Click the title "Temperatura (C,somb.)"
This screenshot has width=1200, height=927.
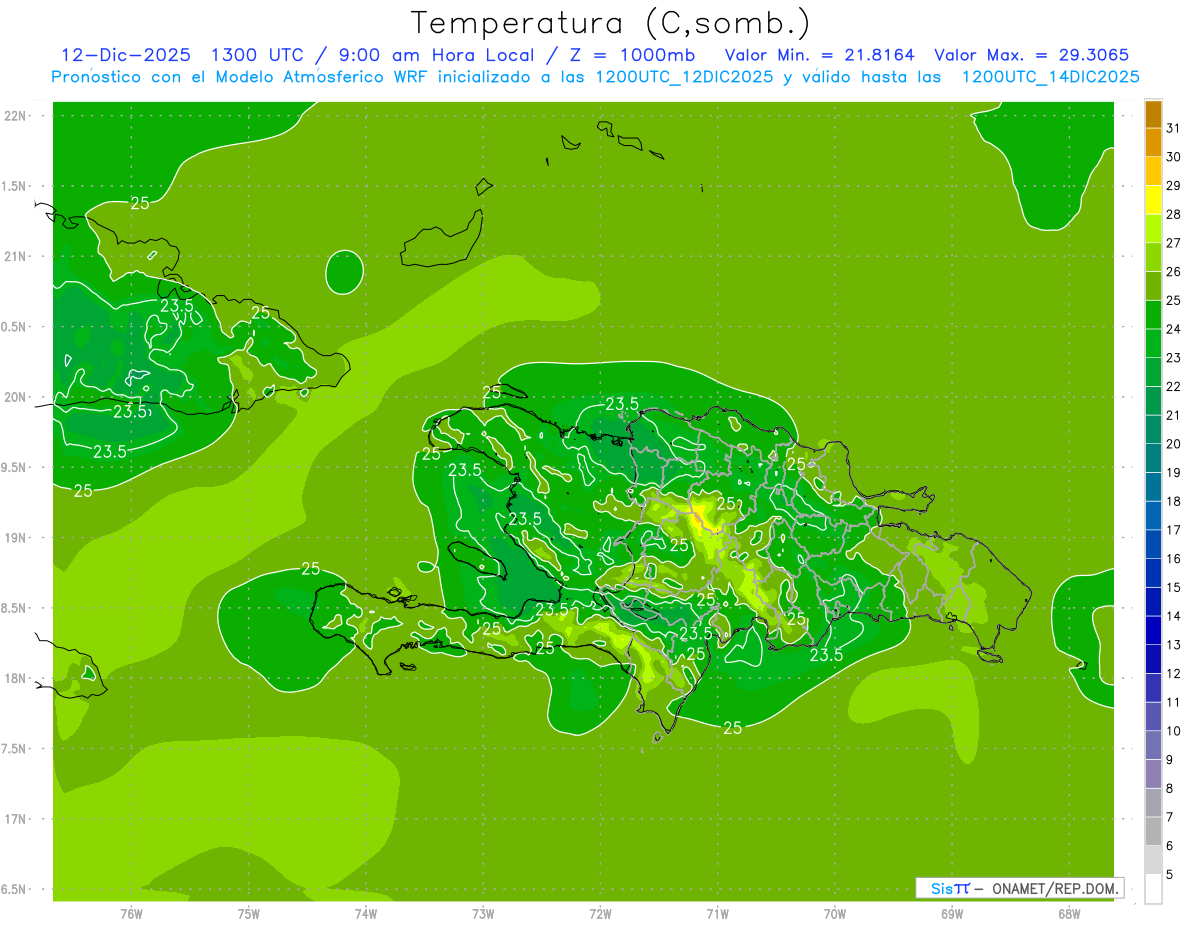(611, 23)
